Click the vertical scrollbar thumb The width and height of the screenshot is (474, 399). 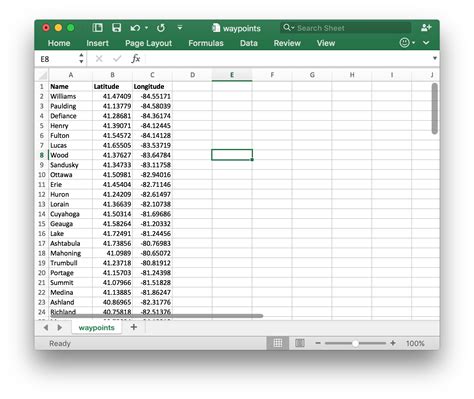tap(434, 108)
